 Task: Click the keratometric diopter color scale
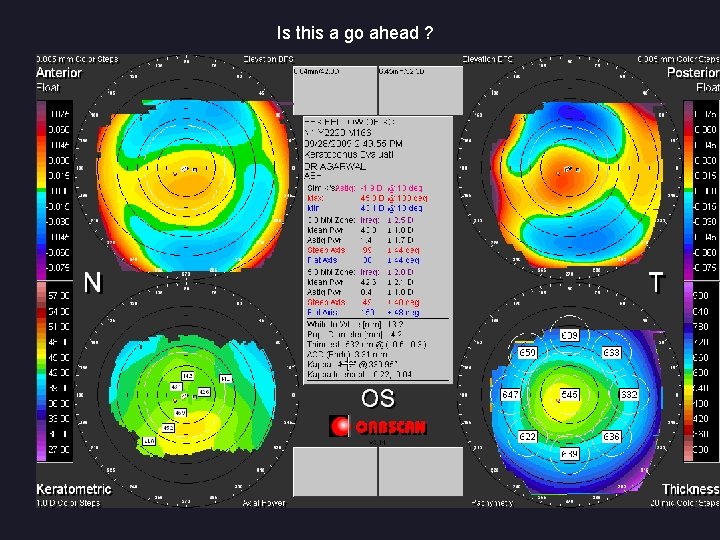point(54,372)
